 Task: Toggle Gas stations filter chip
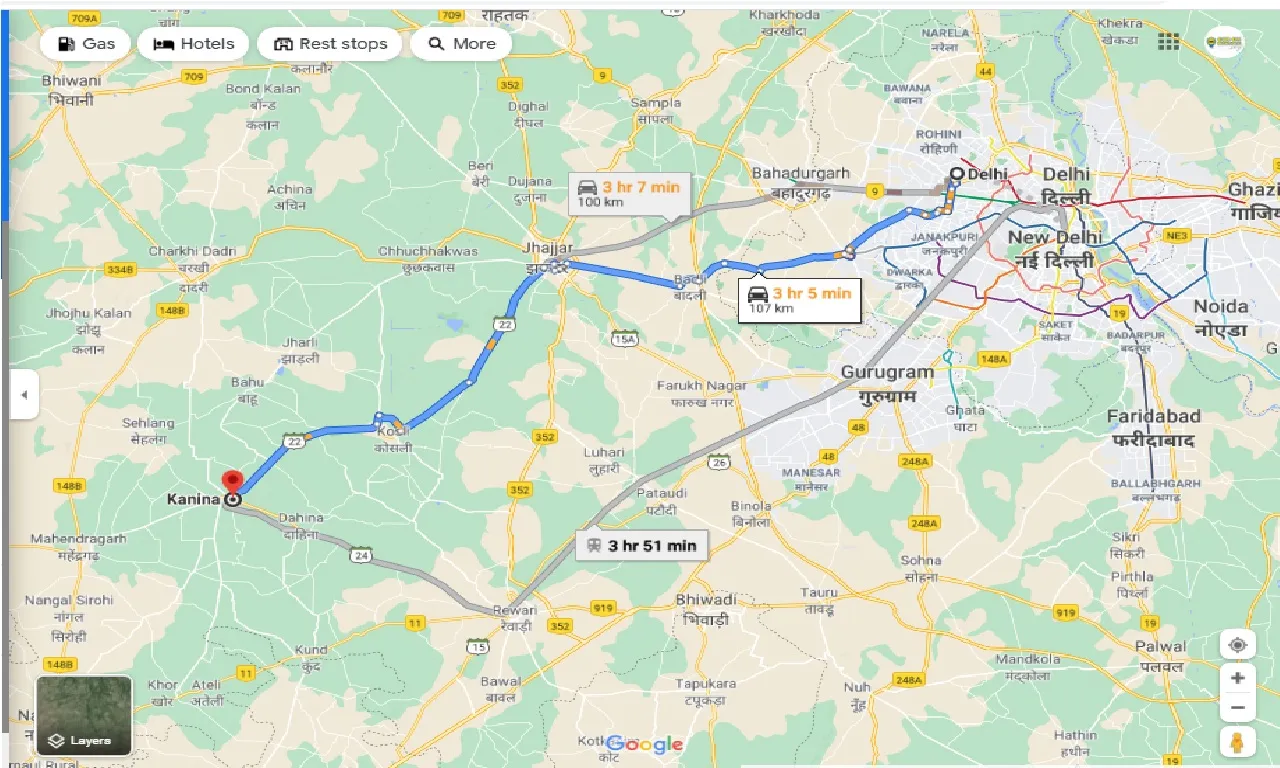[x=87, y=44]
